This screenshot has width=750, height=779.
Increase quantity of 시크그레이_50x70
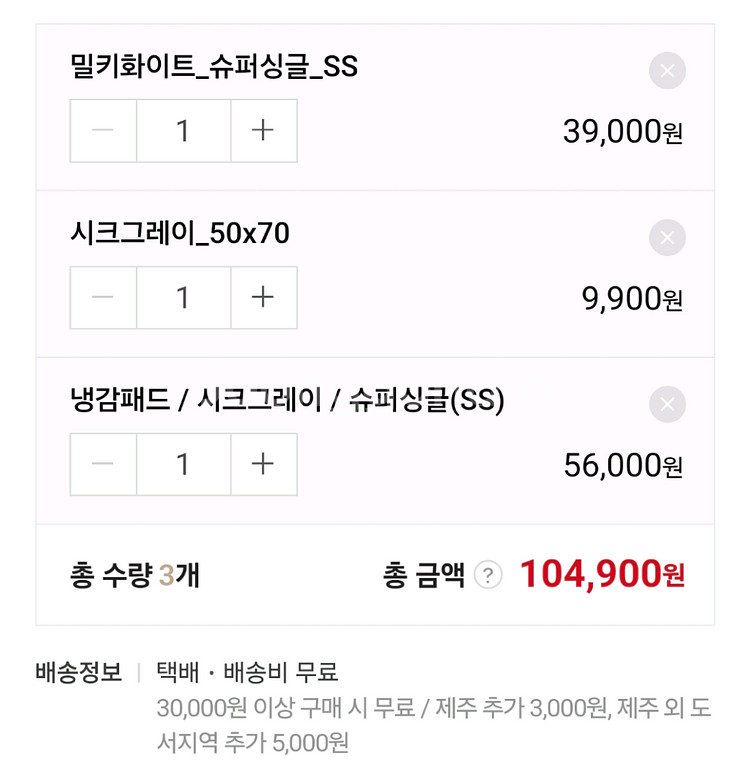[x=263, y=298]
